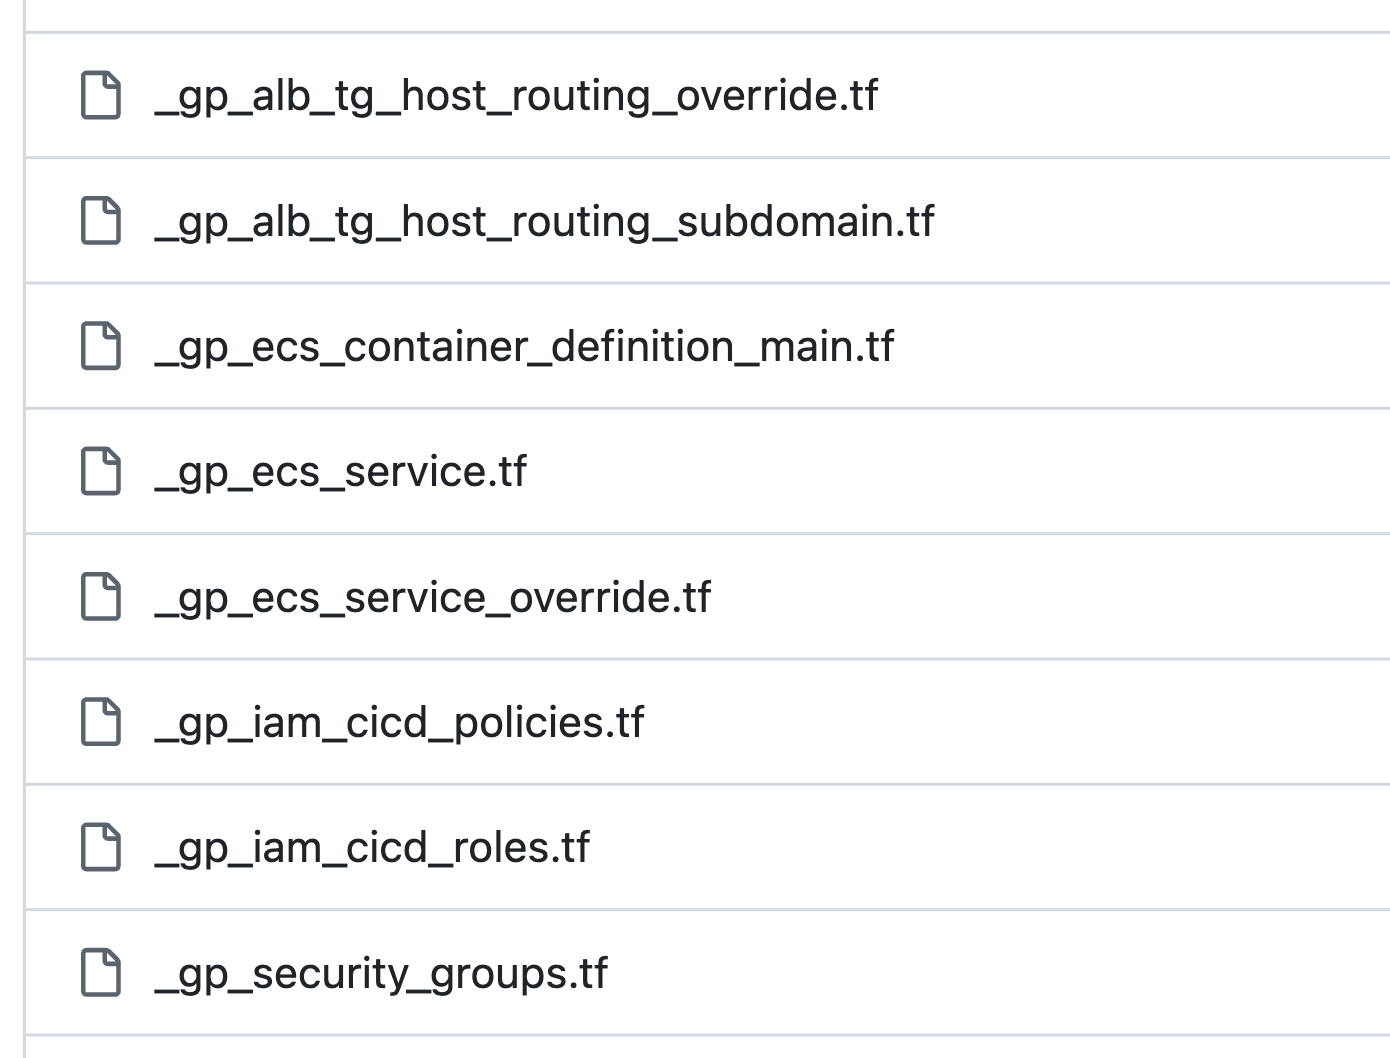1390x1058 pixels.
Task: Open the _gp_ecs_service_override.tf file
Action: 433,597
